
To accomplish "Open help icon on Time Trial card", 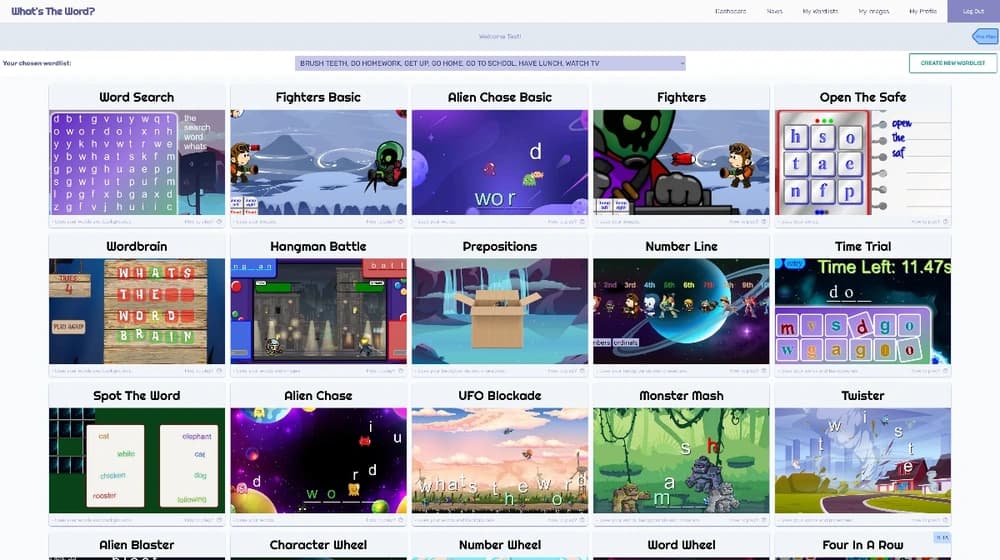I will pyautogui.click(x=945, y=371).
